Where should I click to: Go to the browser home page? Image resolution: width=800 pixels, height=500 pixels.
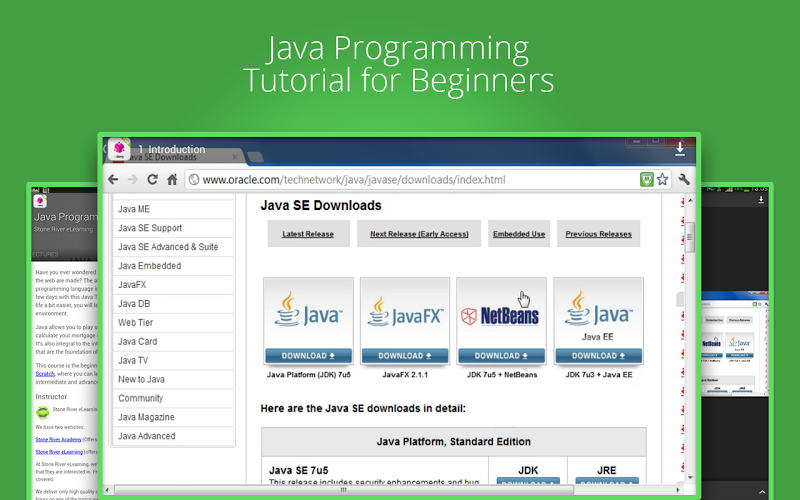pyautogui.click(x=172, y=180)
